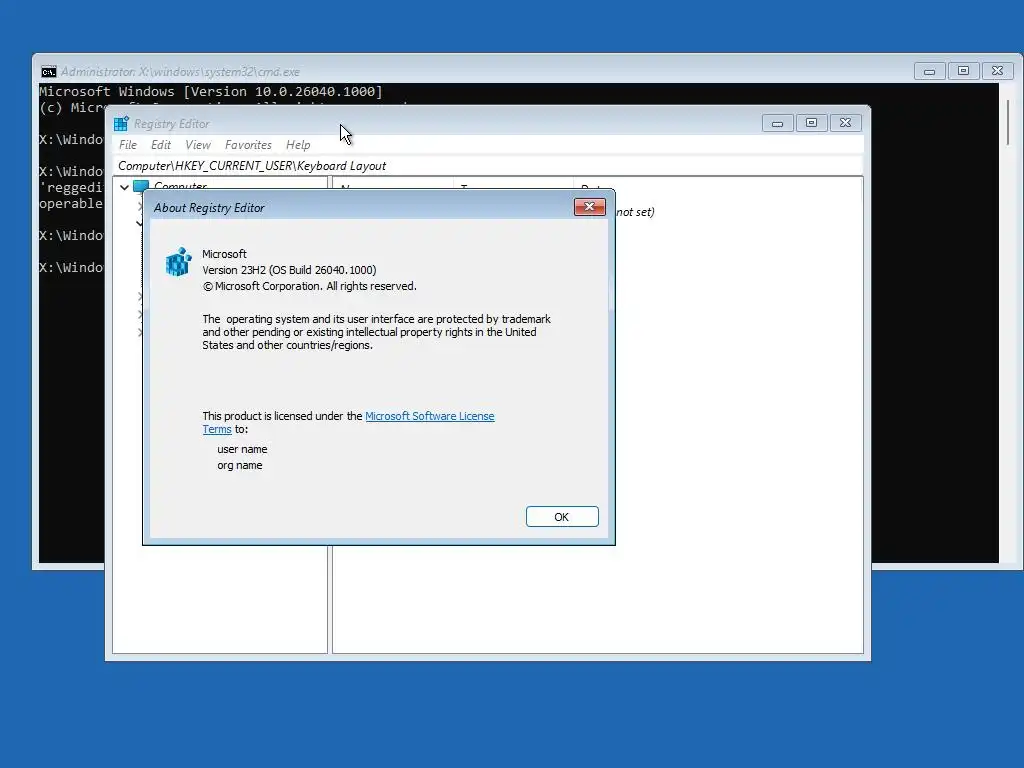Click OK in About Registry Editor dialog

[562, 517]
